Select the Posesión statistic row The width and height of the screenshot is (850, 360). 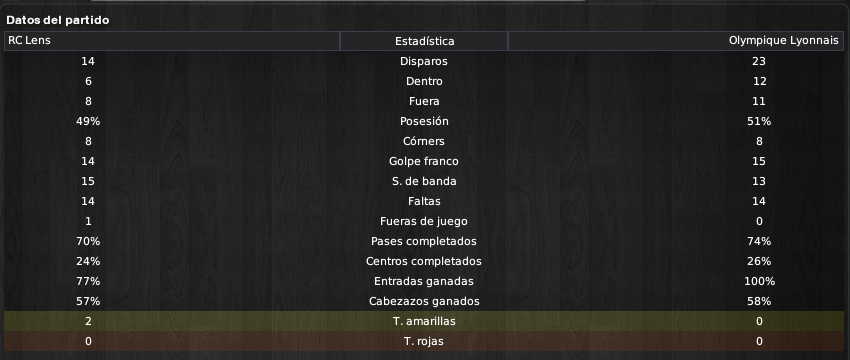424,121
